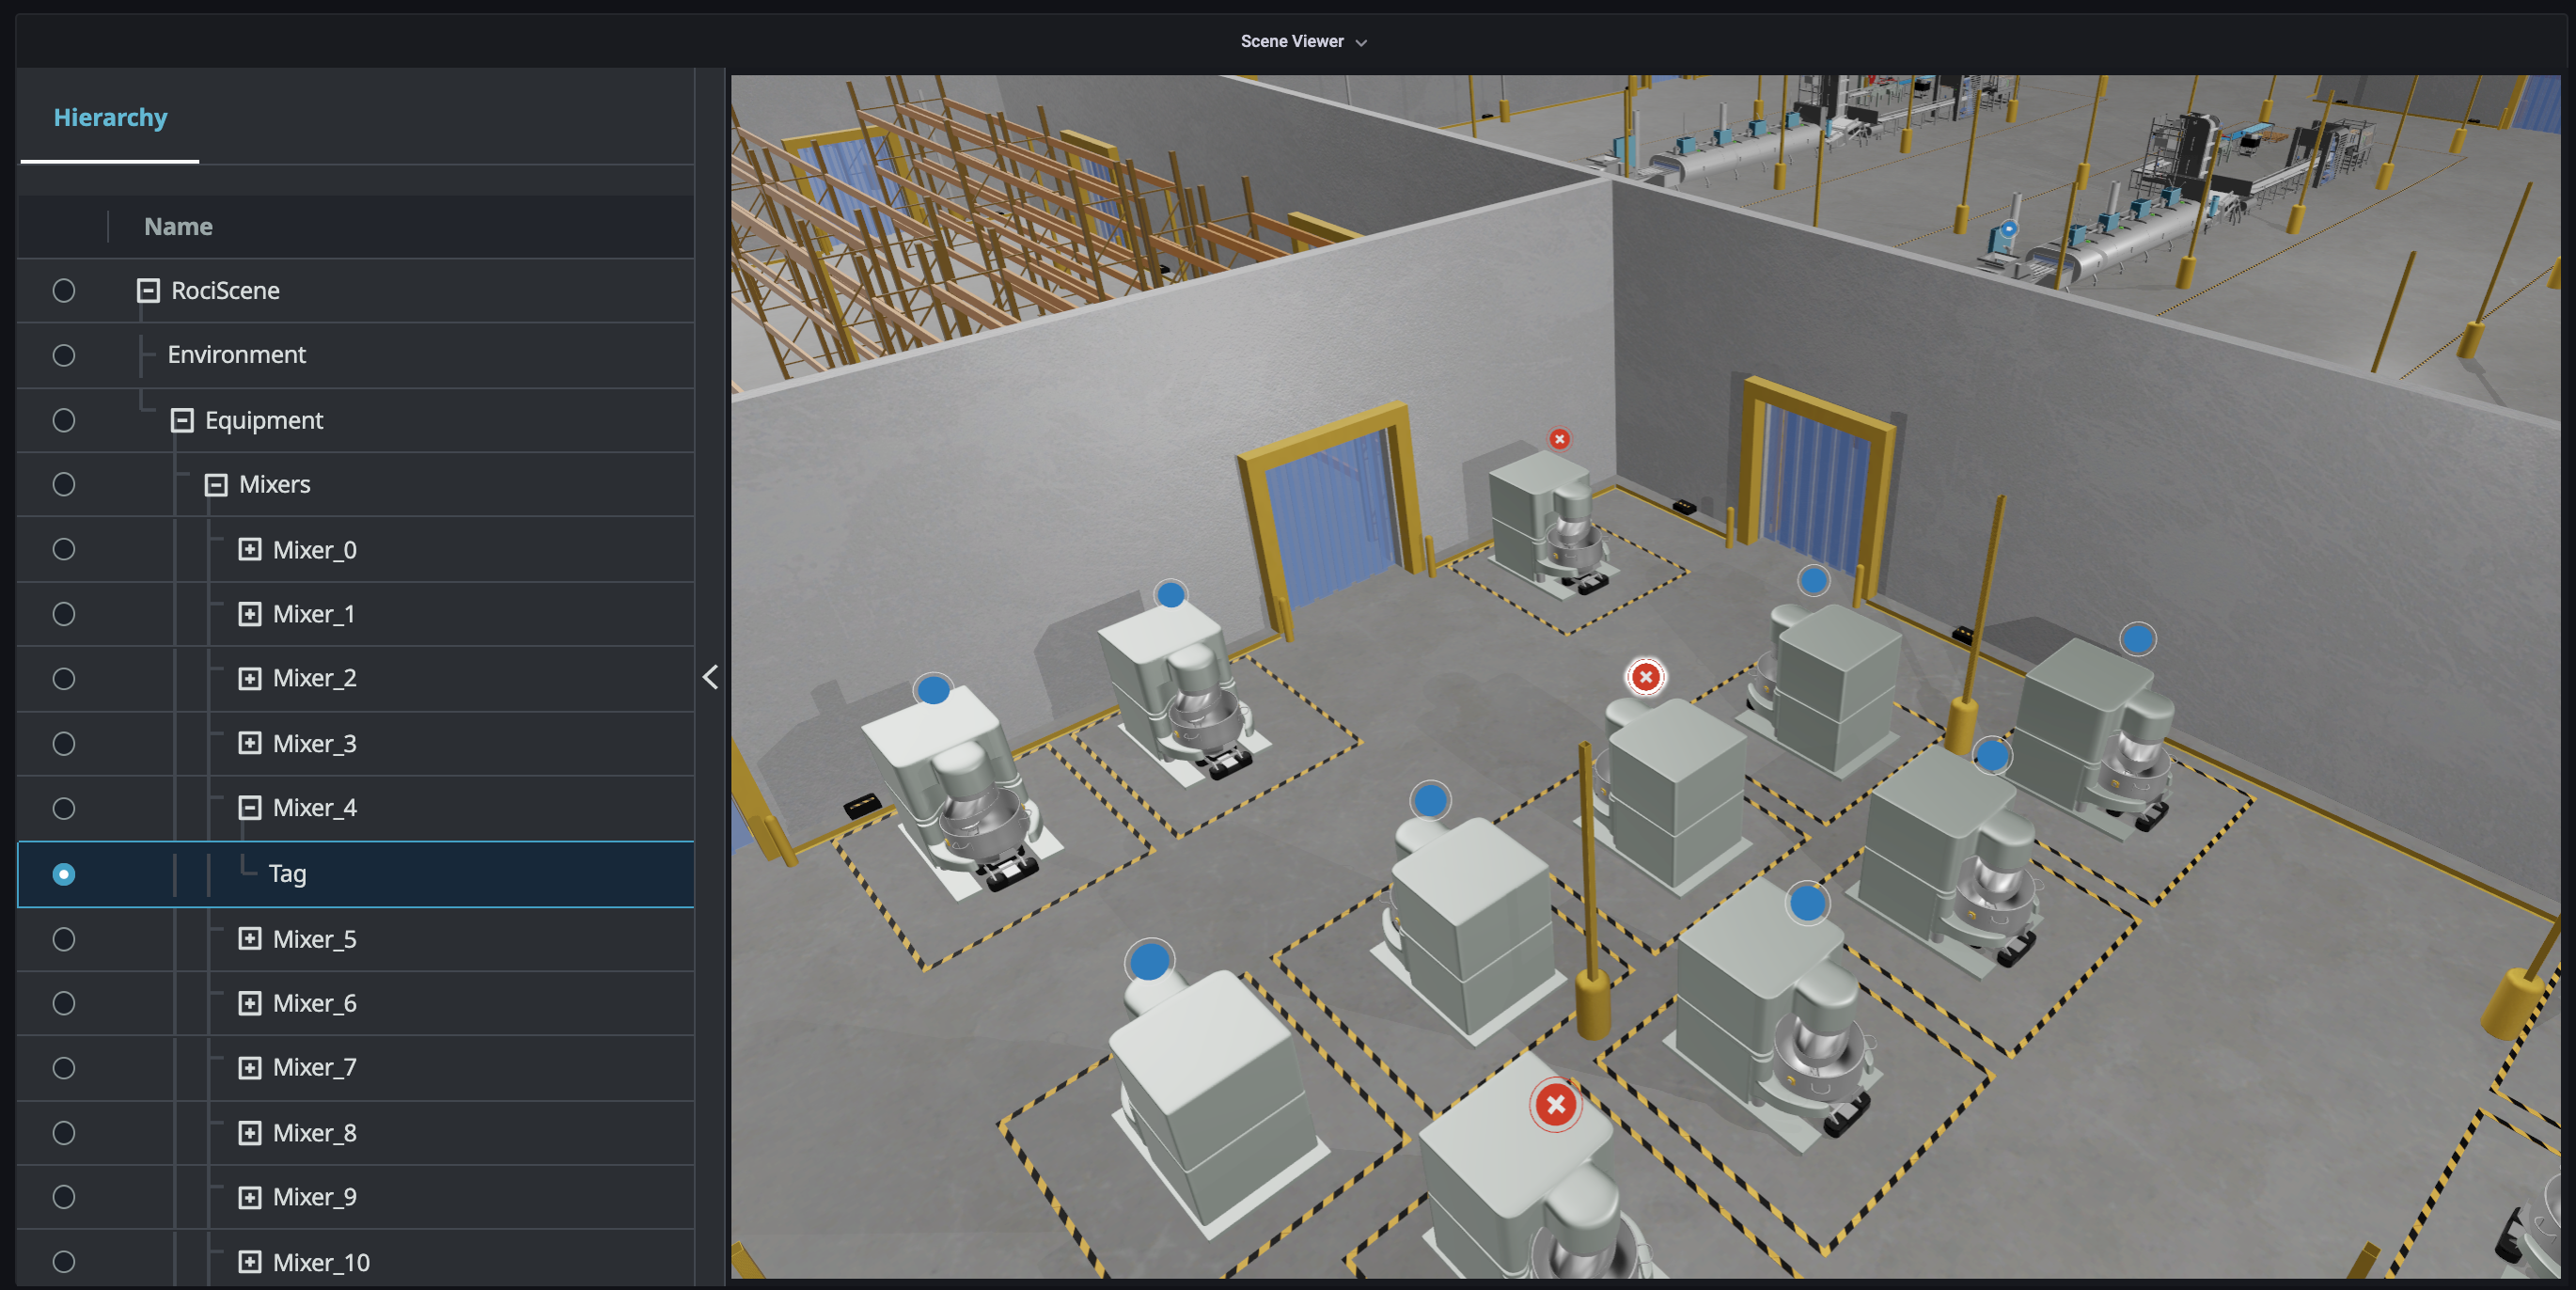Click the red error tag with white ring
This screenshot has height=1290, width=2576.
[x=1645, y=677]
